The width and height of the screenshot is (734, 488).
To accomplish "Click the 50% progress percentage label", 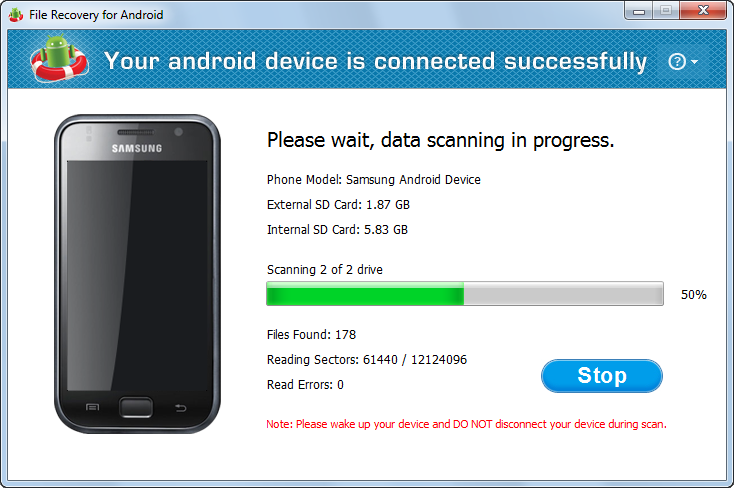I will 693,295.
